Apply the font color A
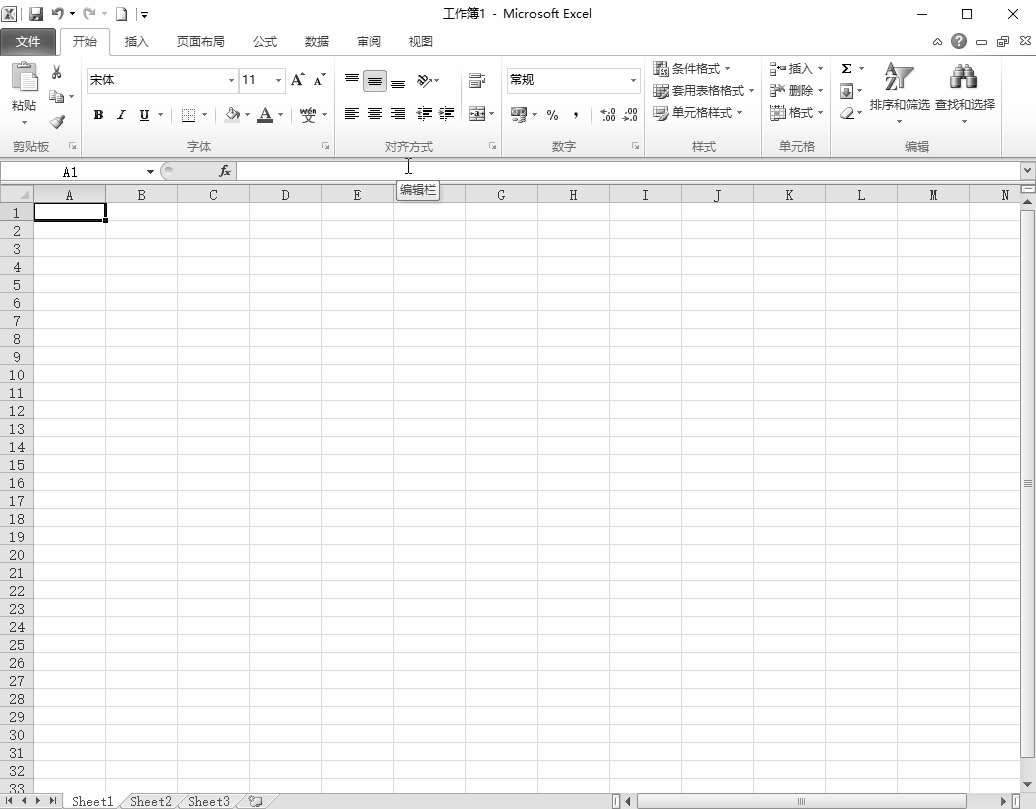1036x809 pixels. 265,114
